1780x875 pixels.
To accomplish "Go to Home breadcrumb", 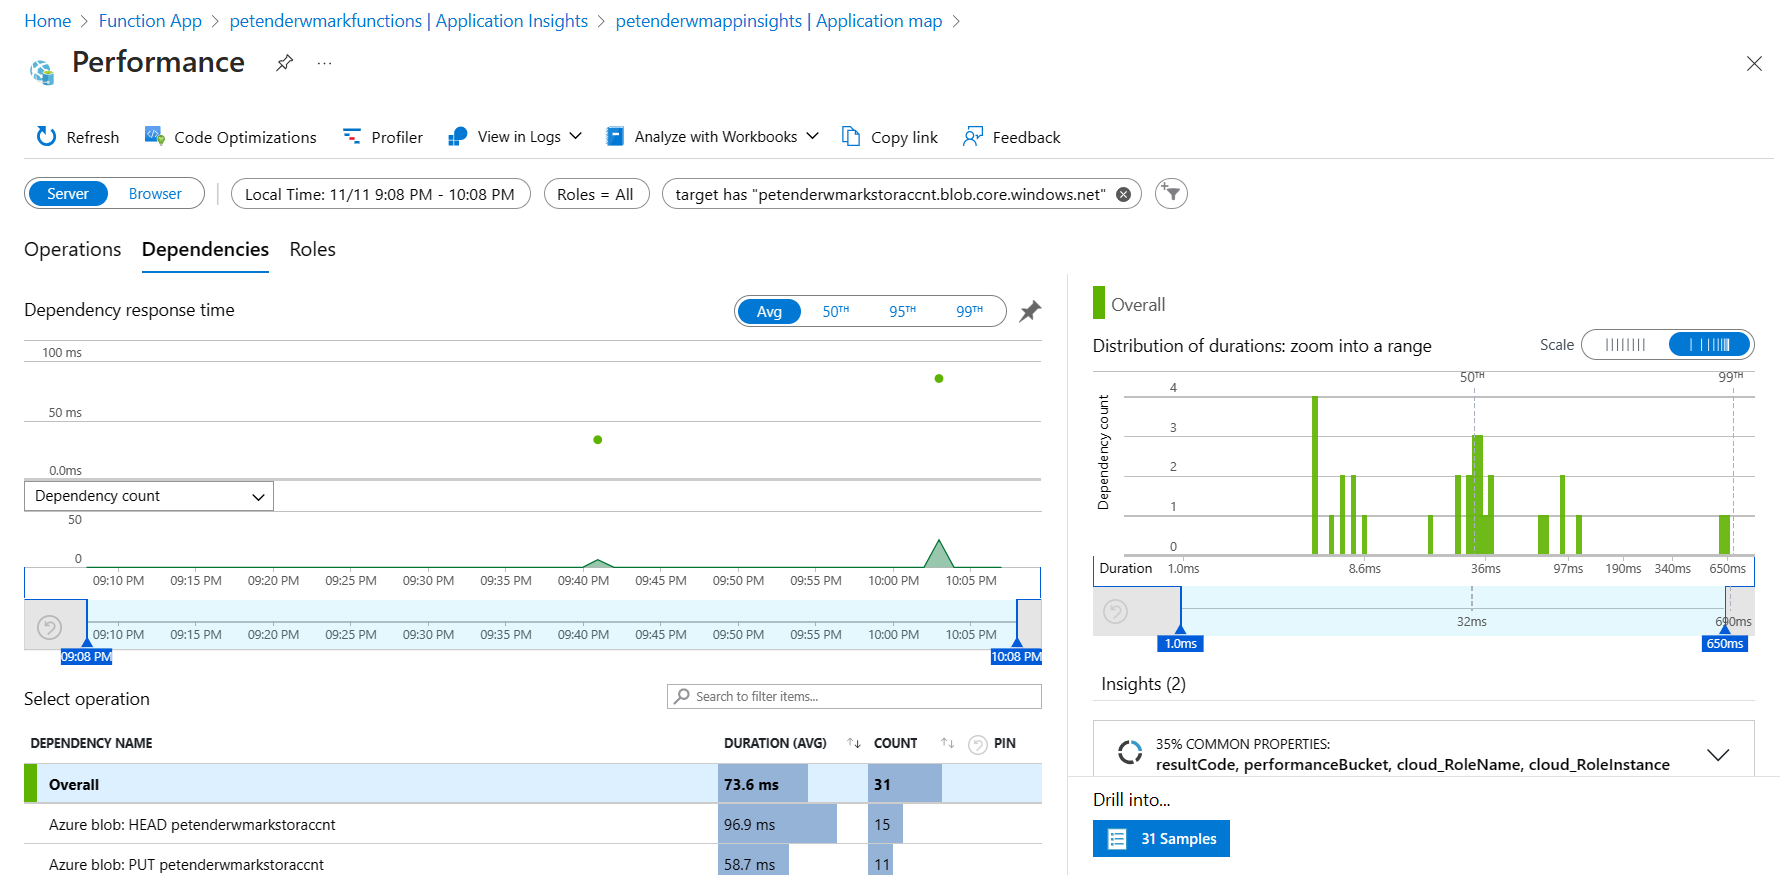I will [x=47, y=21].
